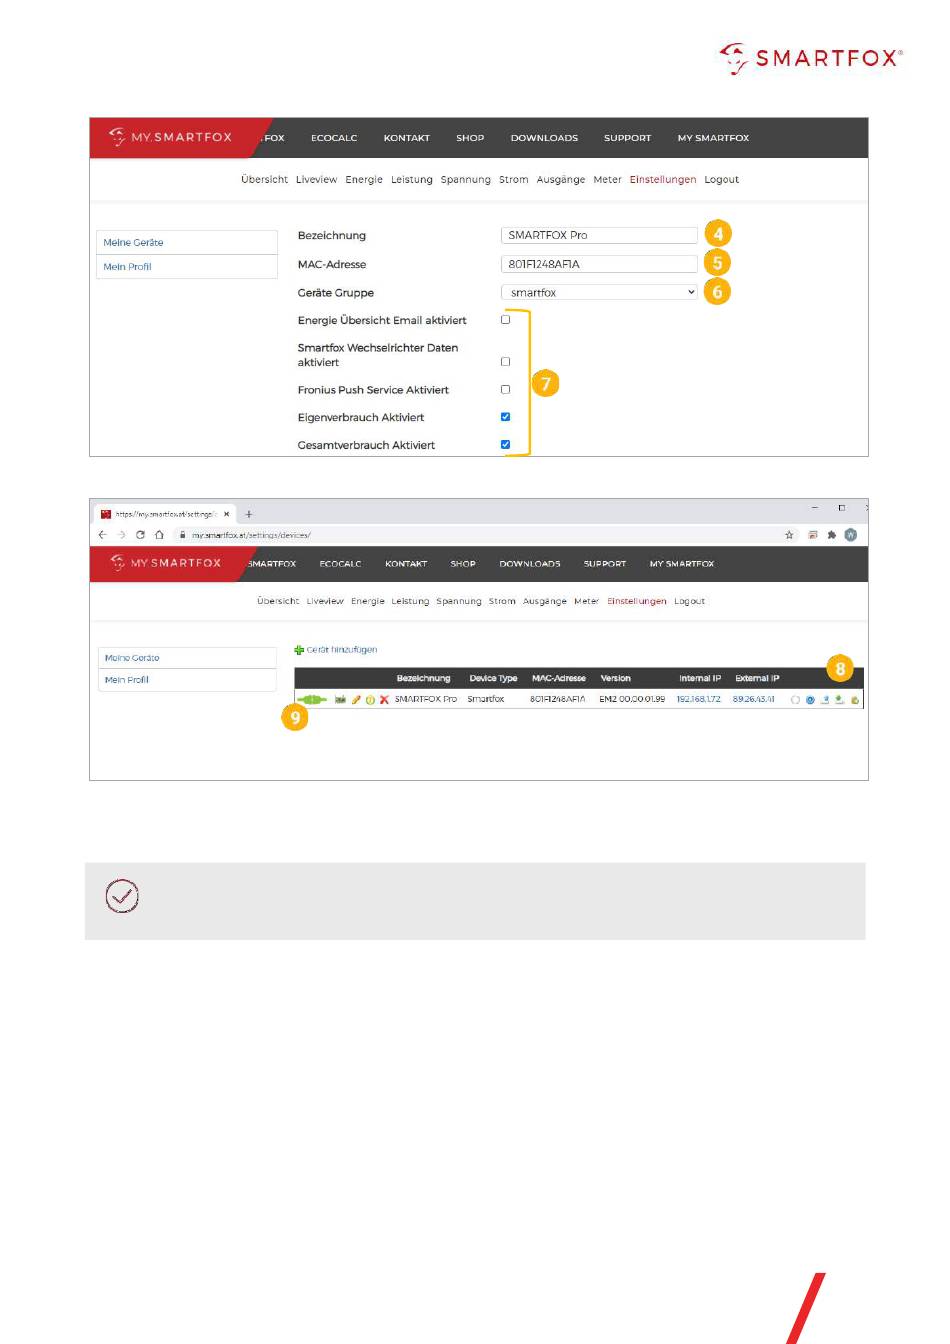
Task: Delete SMARTFOX Pro with the red X icon
Action: coord(384,700)
